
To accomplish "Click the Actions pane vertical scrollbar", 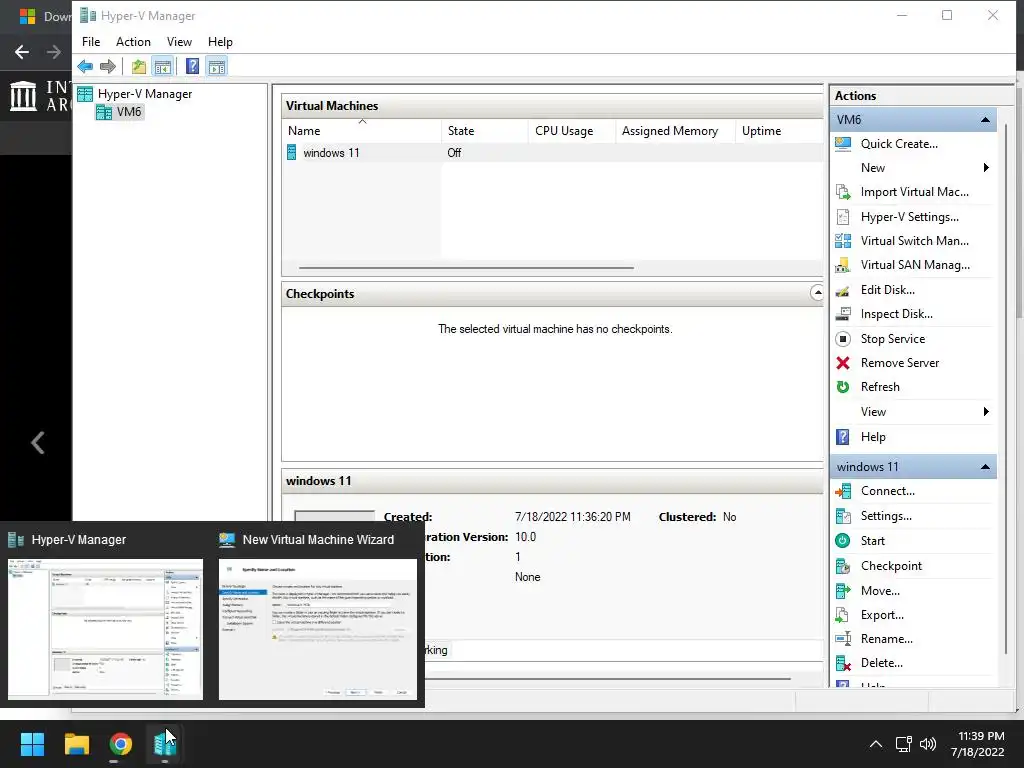I will tap(1005, 389).
